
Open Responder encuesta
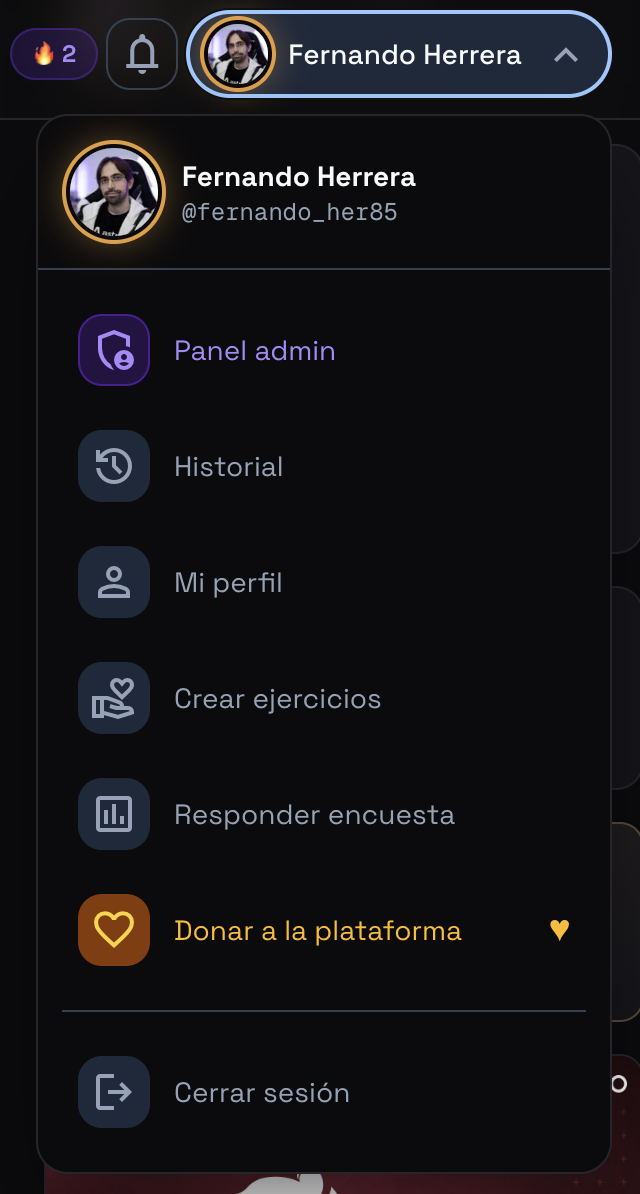(324, 814)
